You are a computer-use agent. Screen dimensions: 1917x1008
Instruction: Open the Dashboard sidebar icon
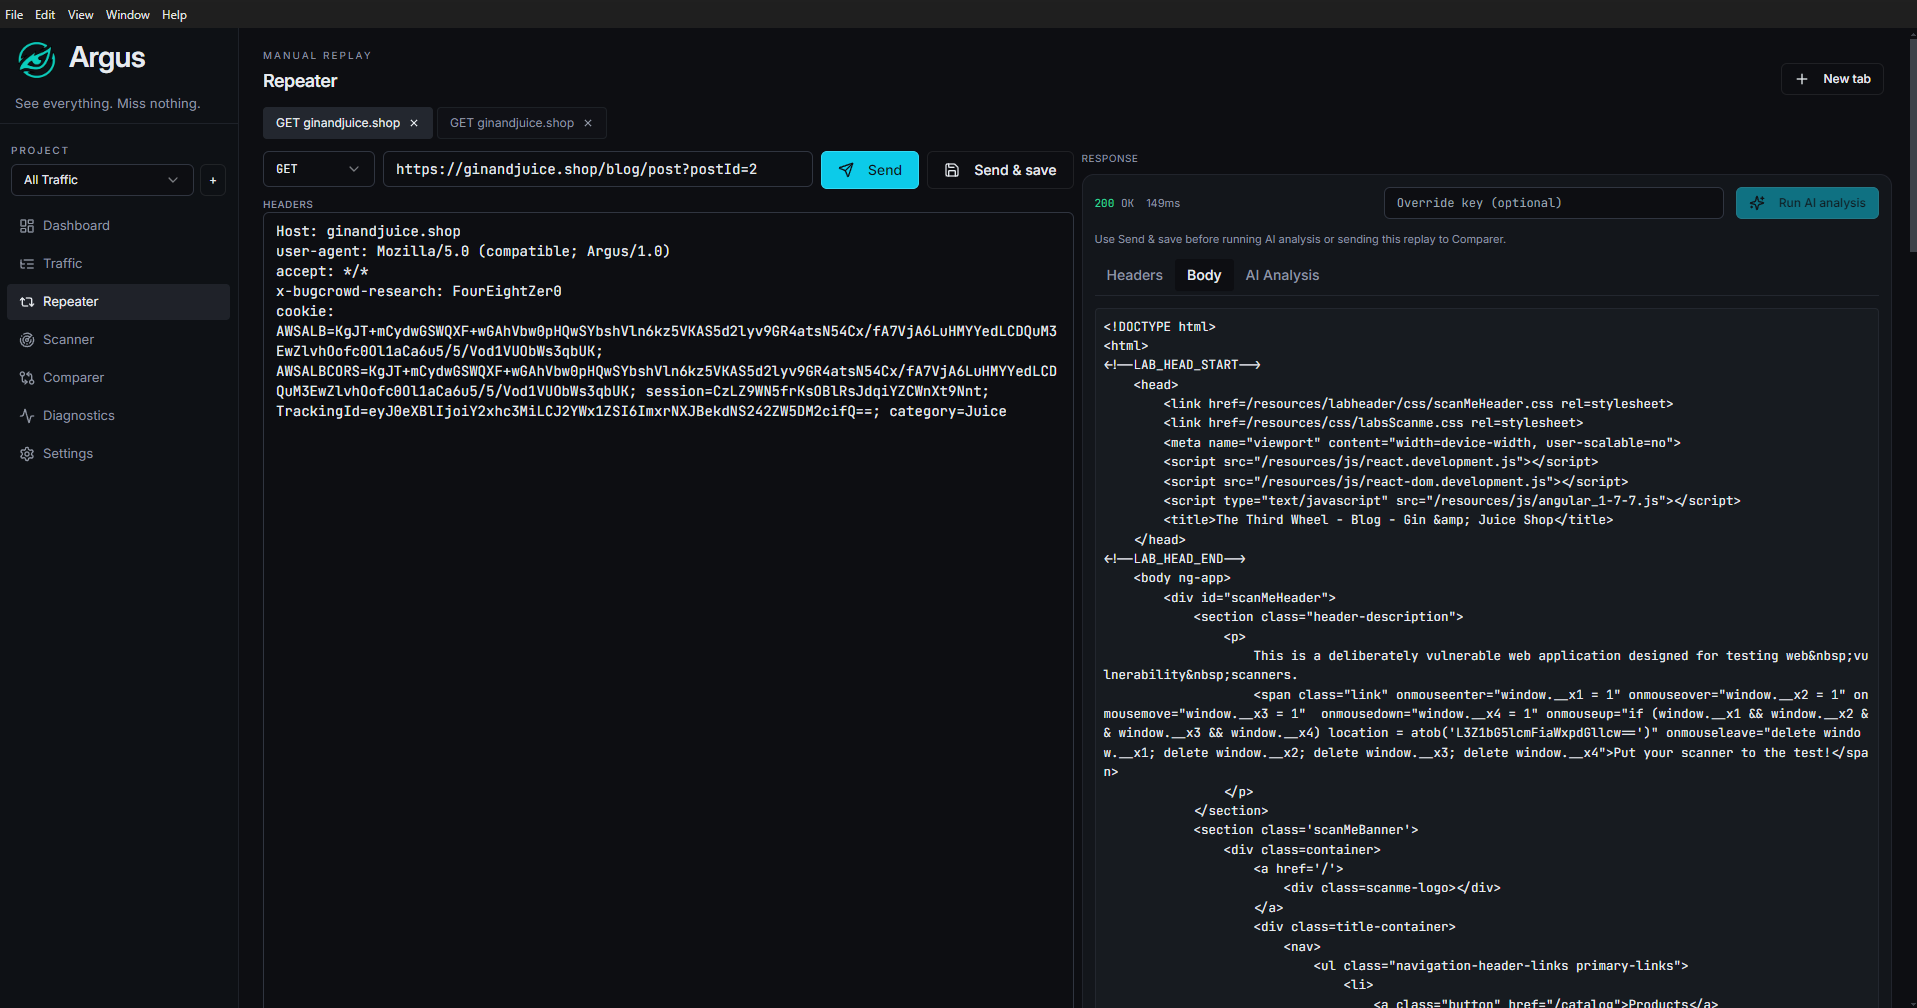click(x=27, y=226)
